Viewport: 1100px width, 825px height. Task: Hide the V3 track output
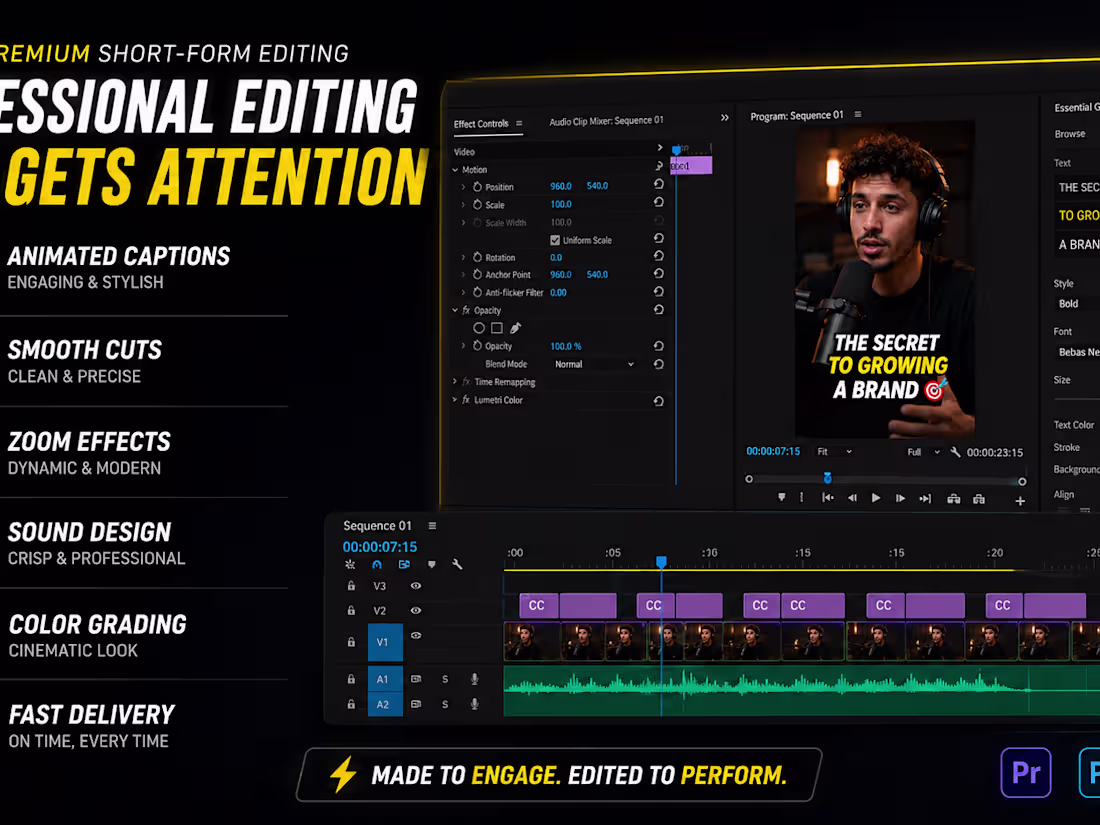pos(416,586)
